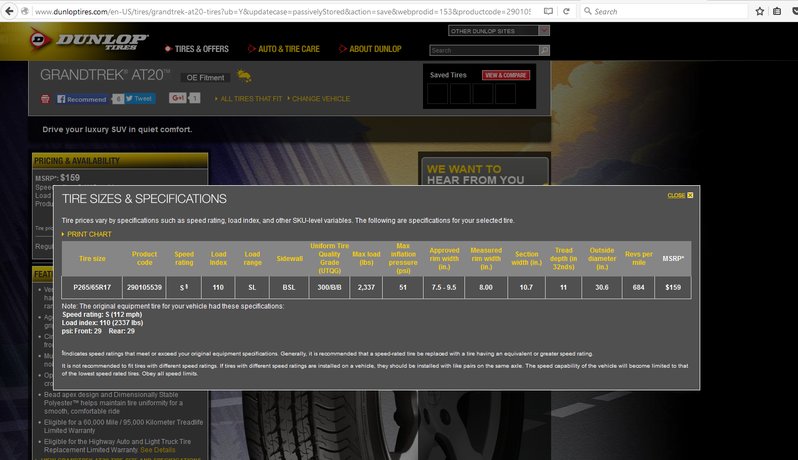The height and width of the screenshot is (460, 798).
Task: Click the Outside diameter column header
Action: coord(602,258)
